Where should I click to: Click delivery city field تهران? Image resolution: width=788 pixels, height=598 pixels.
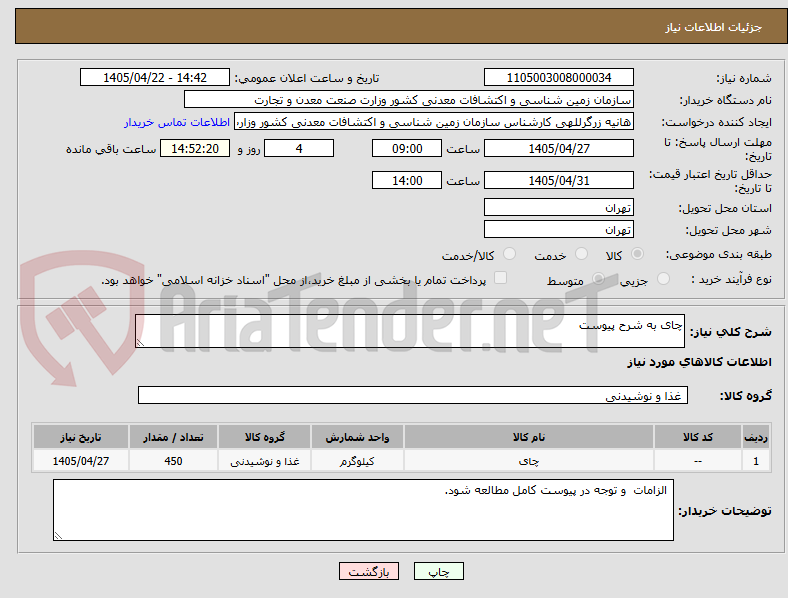click(x=558, y=229)
